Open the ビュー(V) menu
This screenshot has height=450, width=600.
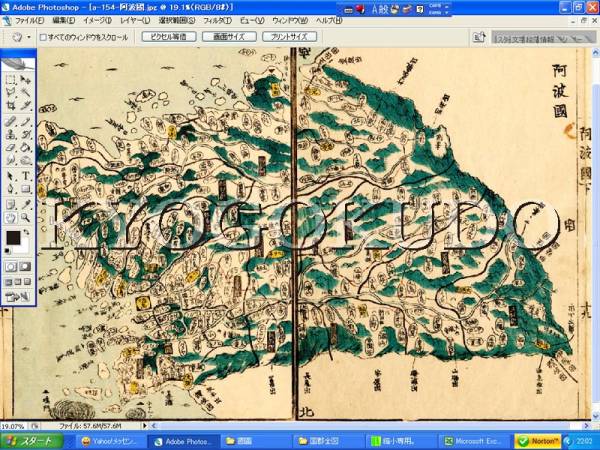(x=252, y=21)
